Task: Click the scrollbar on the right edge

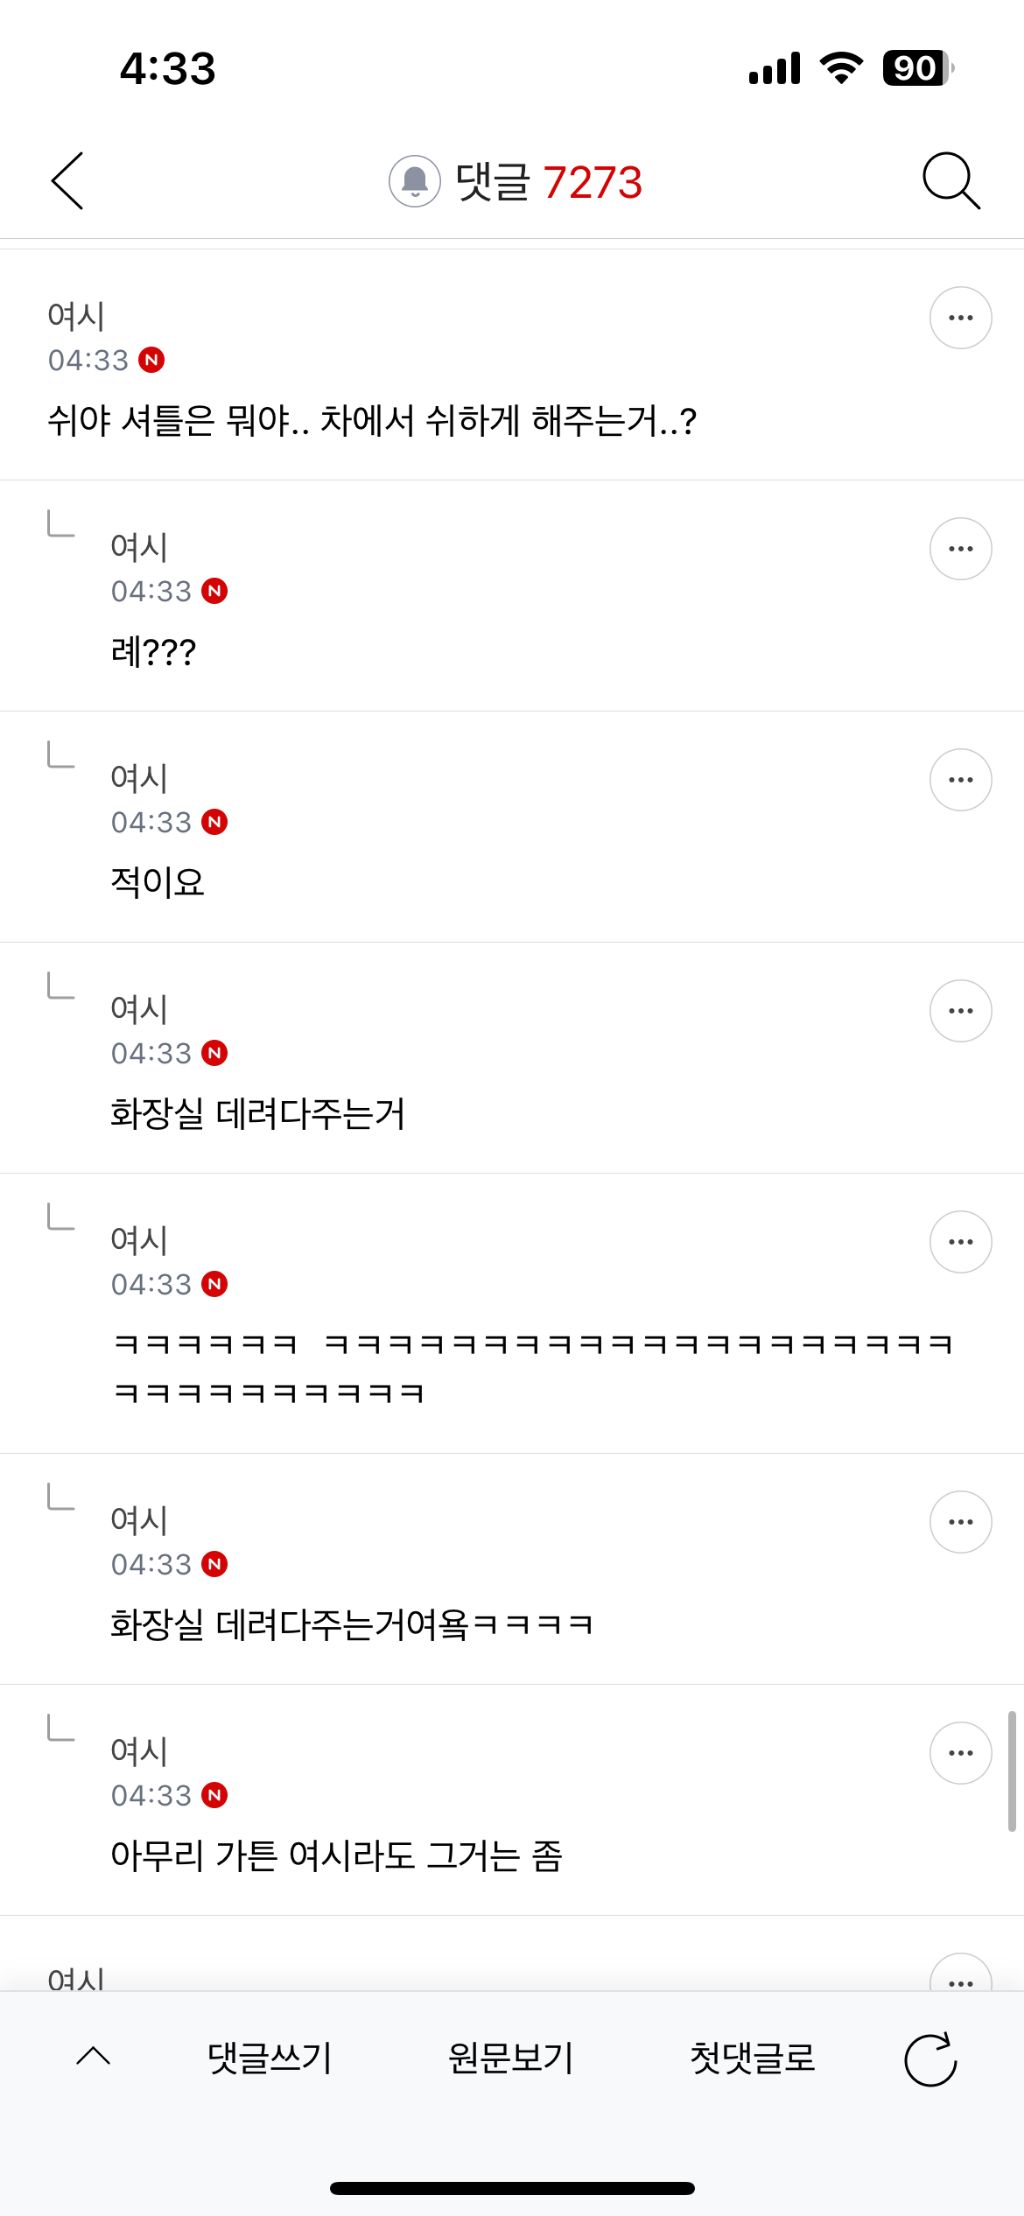Action: click(1011, 1770)
